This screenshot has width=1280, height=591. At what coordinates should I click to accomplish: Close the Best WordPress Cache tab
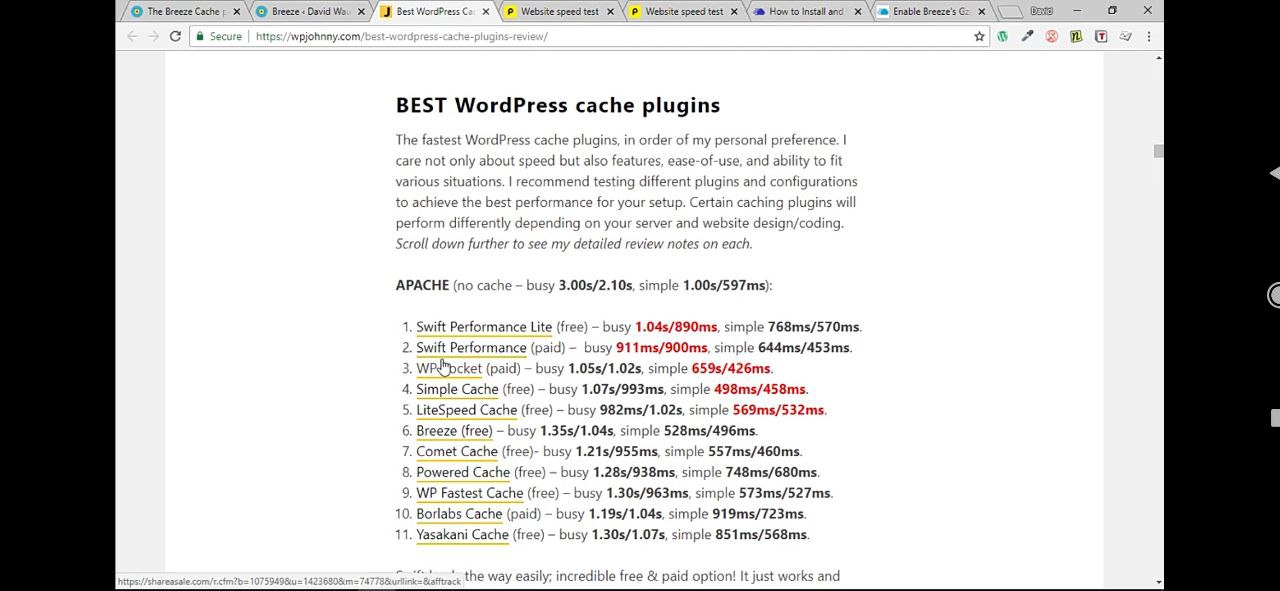(486, 12)
